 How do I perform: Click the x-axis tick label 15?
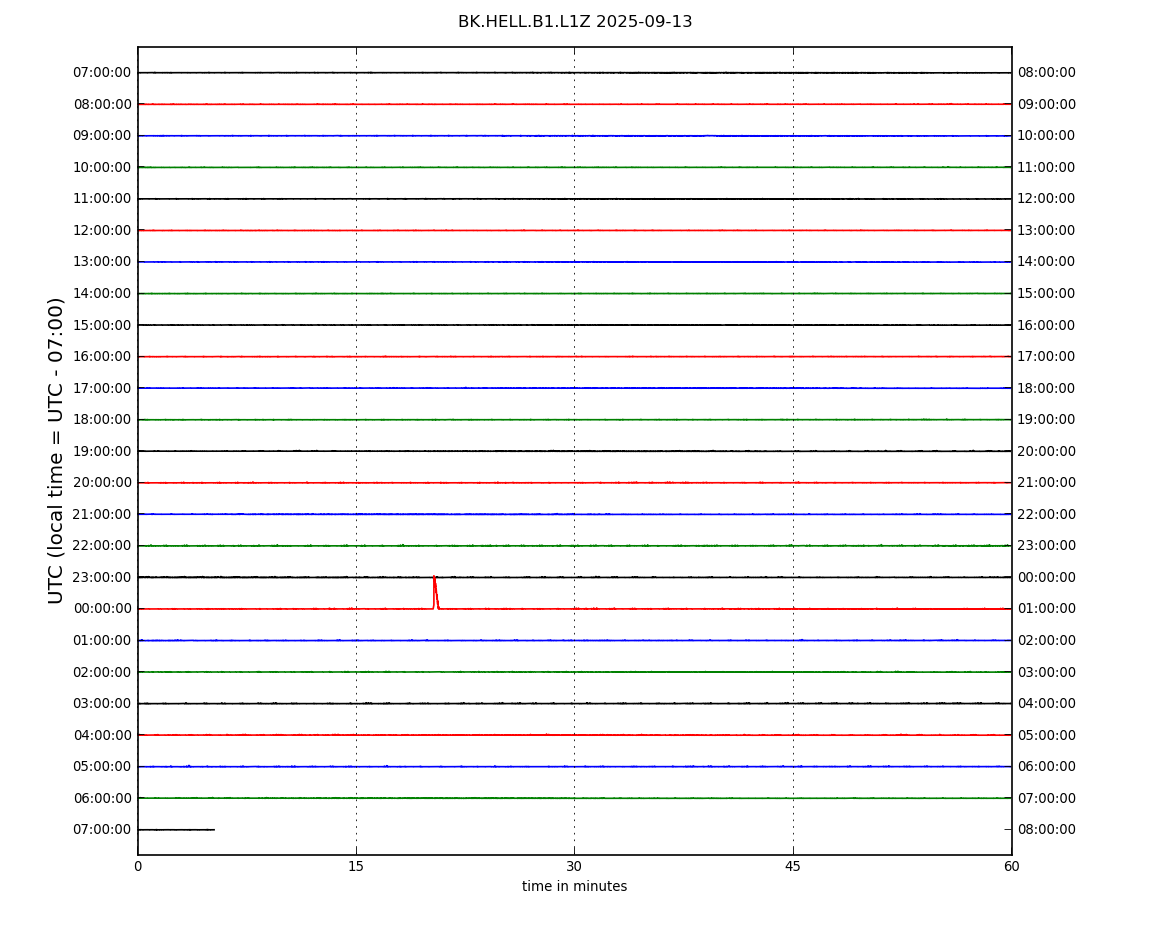pyautogui.click(x=356, y=866)
